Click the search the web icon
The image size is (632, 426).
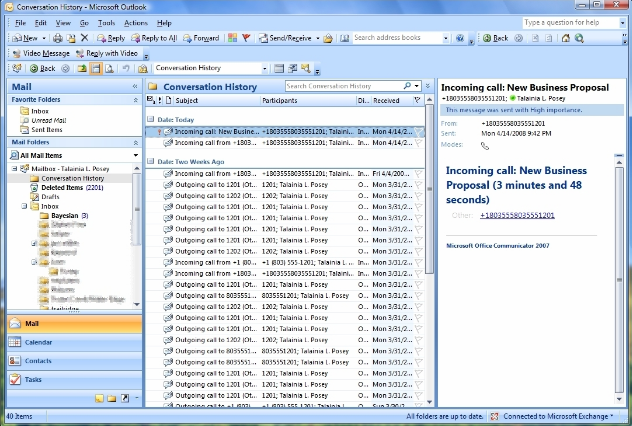(x=580, y=38)
